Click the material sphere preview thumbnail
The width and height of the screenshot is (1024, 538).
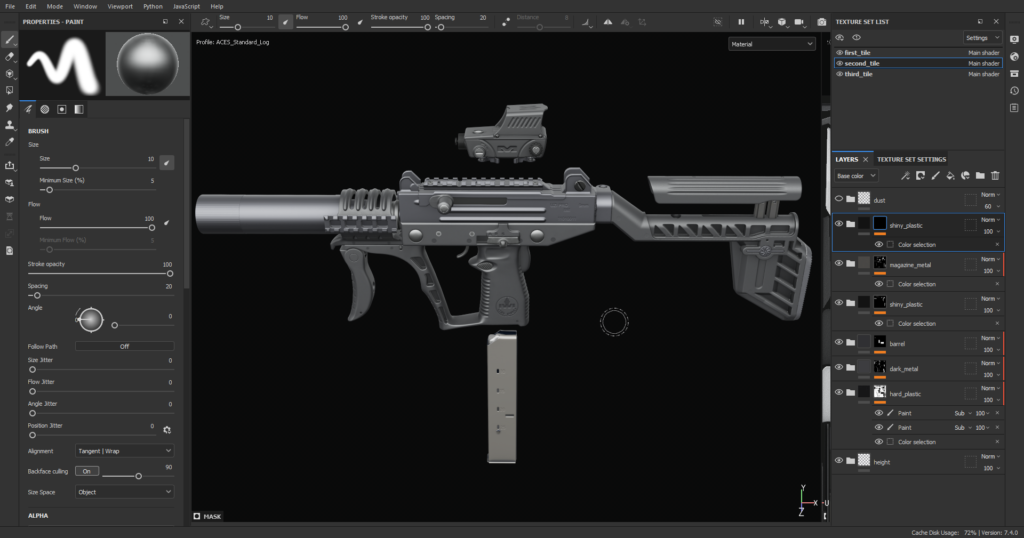pyautogui.click(x=148, y=64)
